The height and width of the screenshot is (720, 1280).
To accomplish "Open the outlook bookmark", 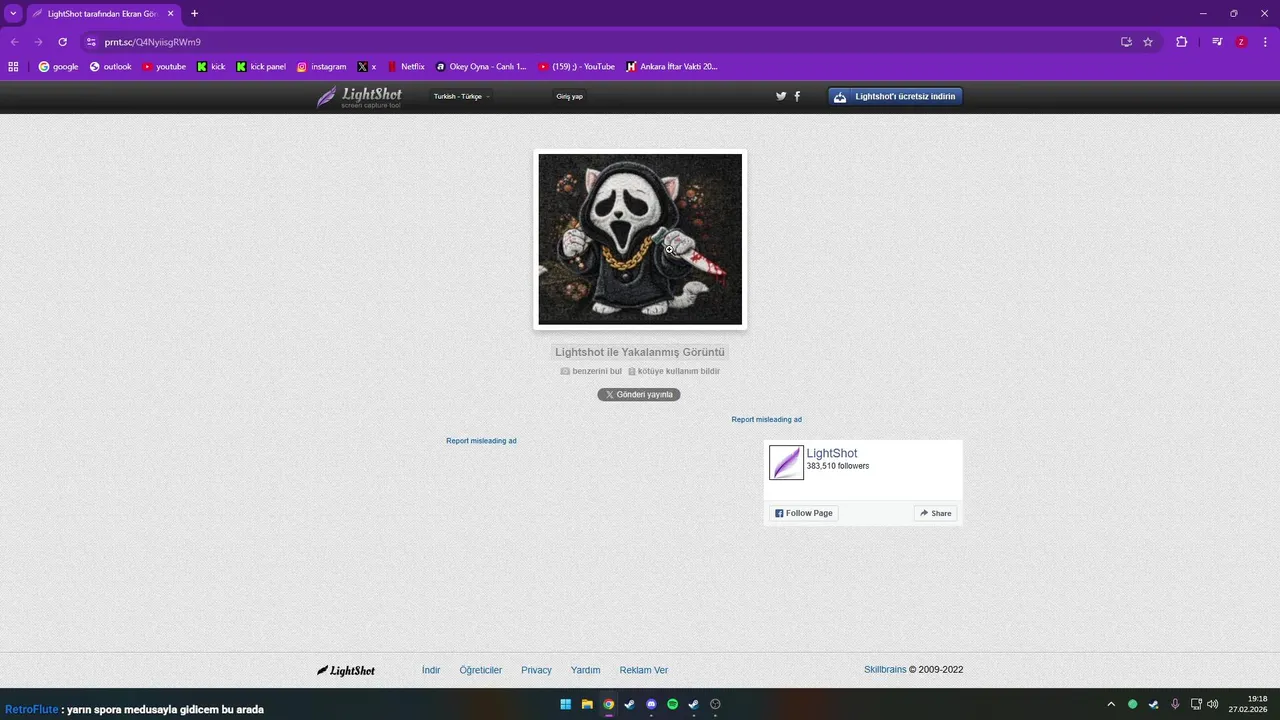I will 110,67.
